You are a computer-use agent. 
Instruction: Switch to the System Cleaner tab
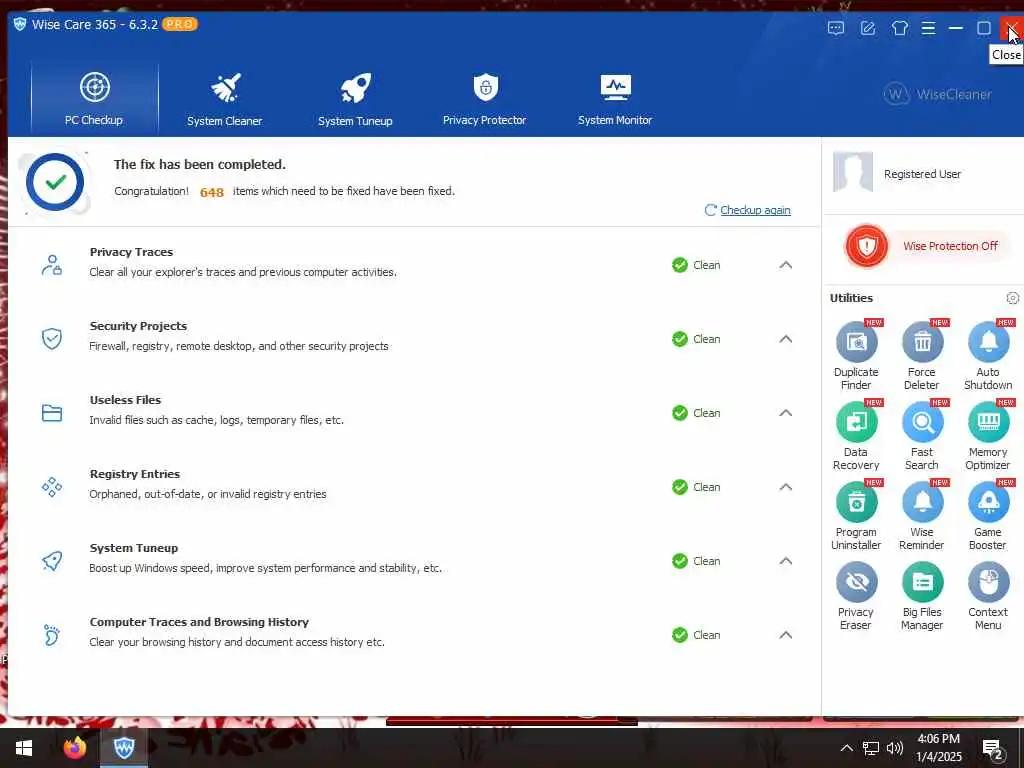225,99
